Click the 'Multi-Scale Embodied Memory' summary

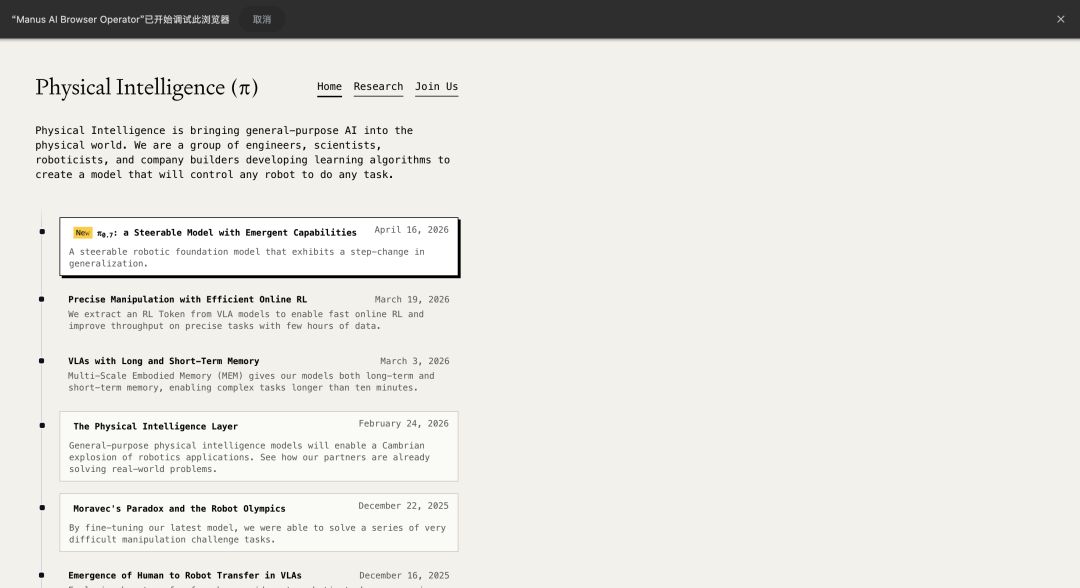[x=251, y=381]
